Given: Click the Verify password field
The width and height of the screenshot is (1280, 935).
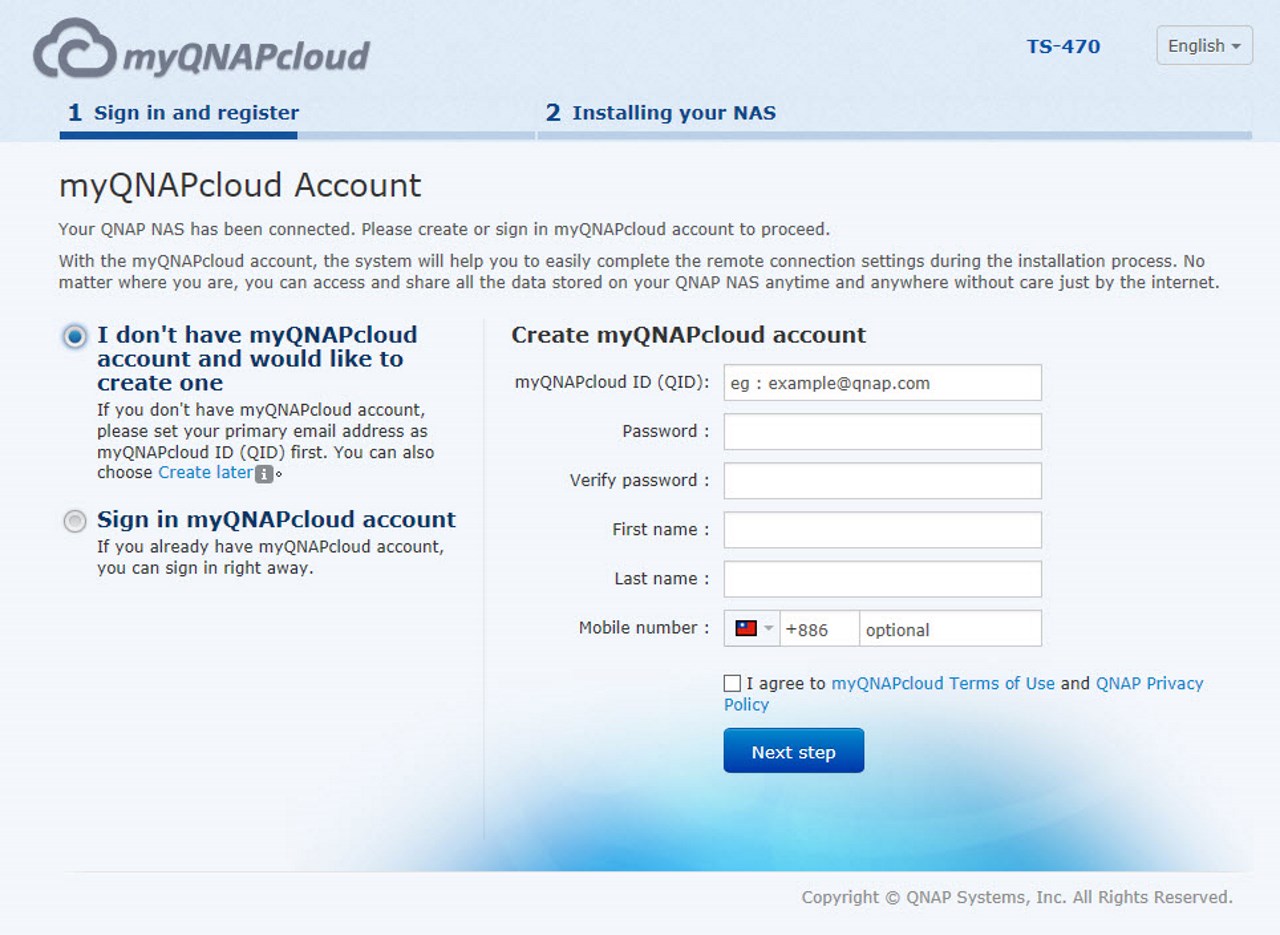Looking at the screenshot, I should [x=883, y=480].
